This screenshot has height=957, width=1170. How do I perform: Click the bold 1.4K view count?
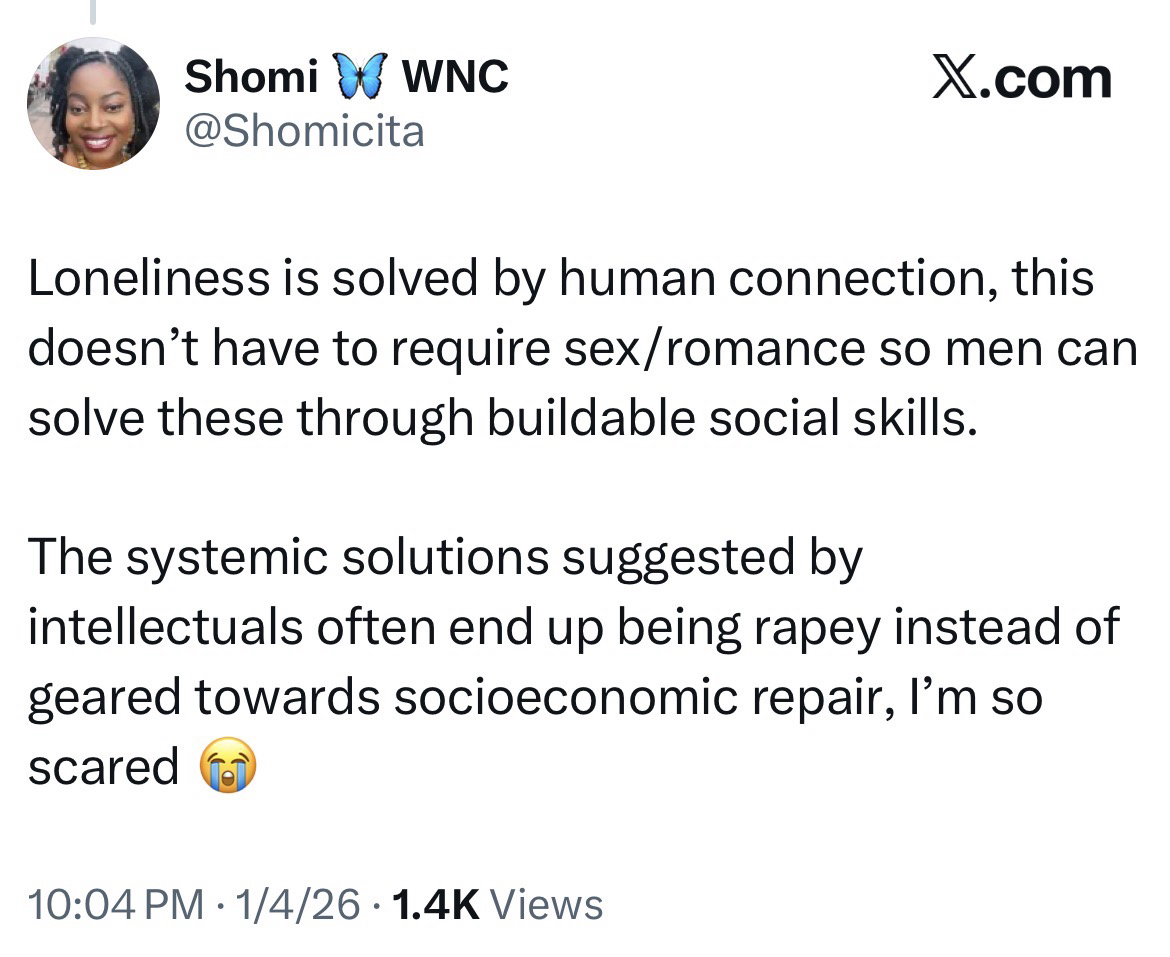pyautogui.click(x=438, y=904)
